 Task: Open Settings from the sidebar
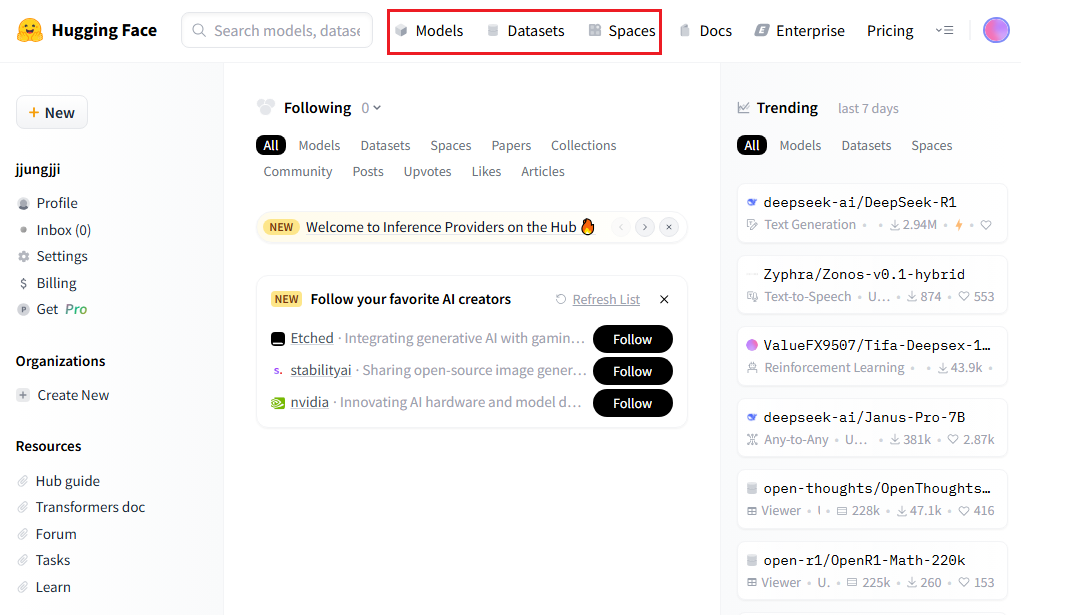click(x=53, y=256)
